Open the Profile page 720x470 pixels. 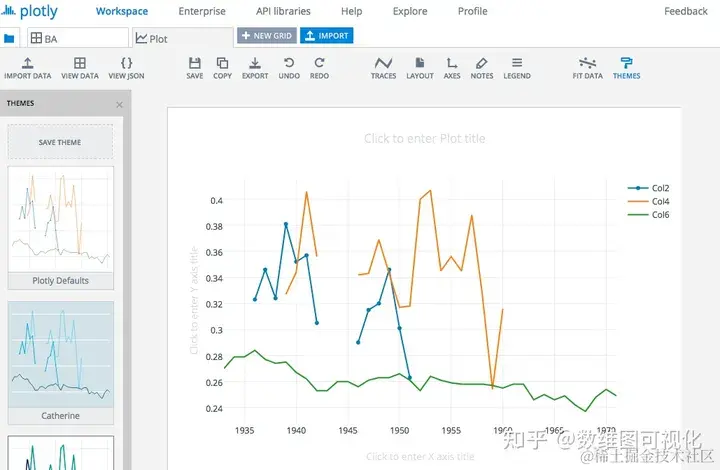472,11
